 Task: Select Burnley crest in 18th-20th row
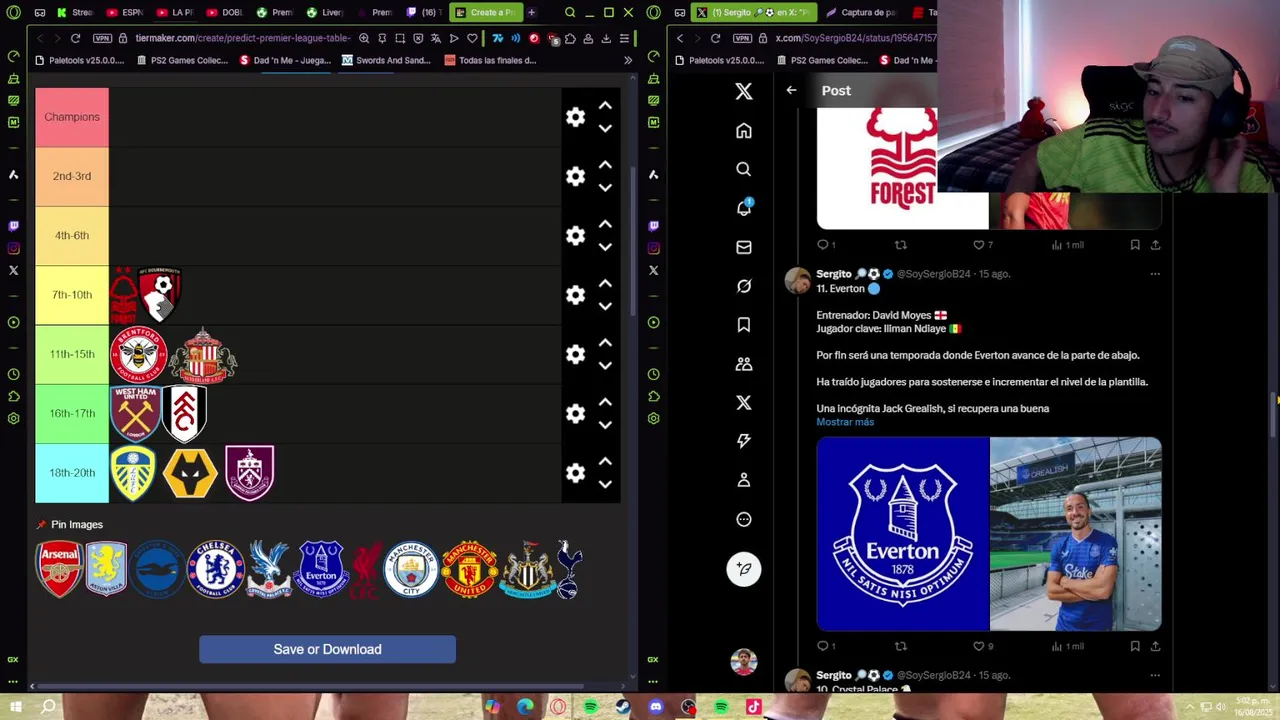coord(249,473)
